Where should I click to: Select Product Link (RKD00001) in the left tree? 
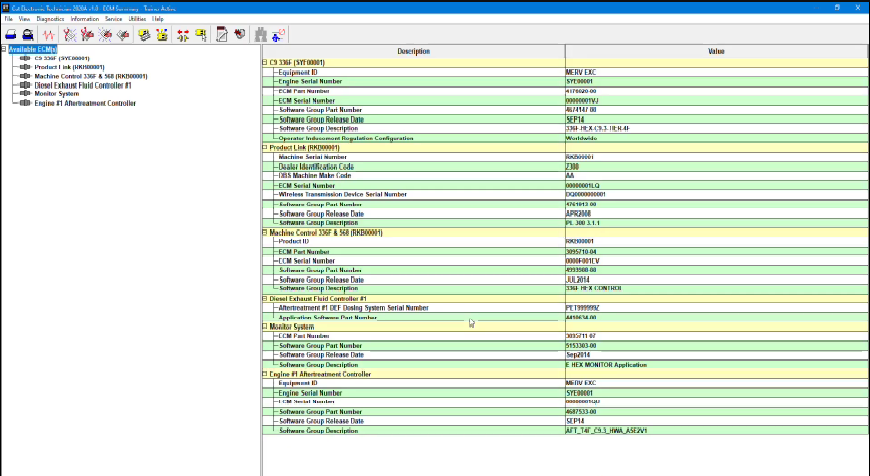[x=66, y=67]
